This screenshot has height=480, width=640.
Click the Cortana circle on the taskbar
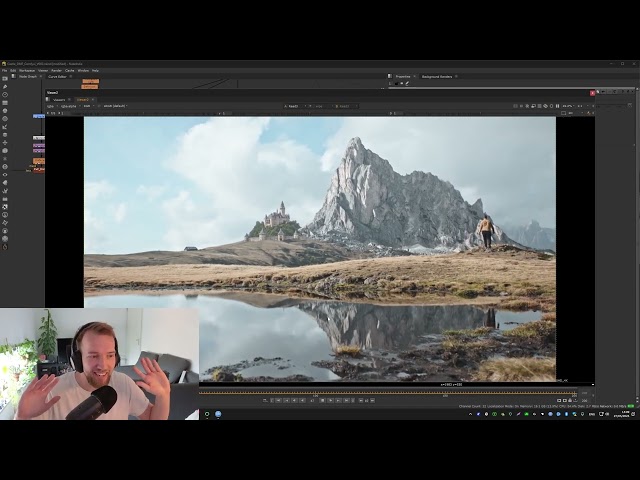207,414
